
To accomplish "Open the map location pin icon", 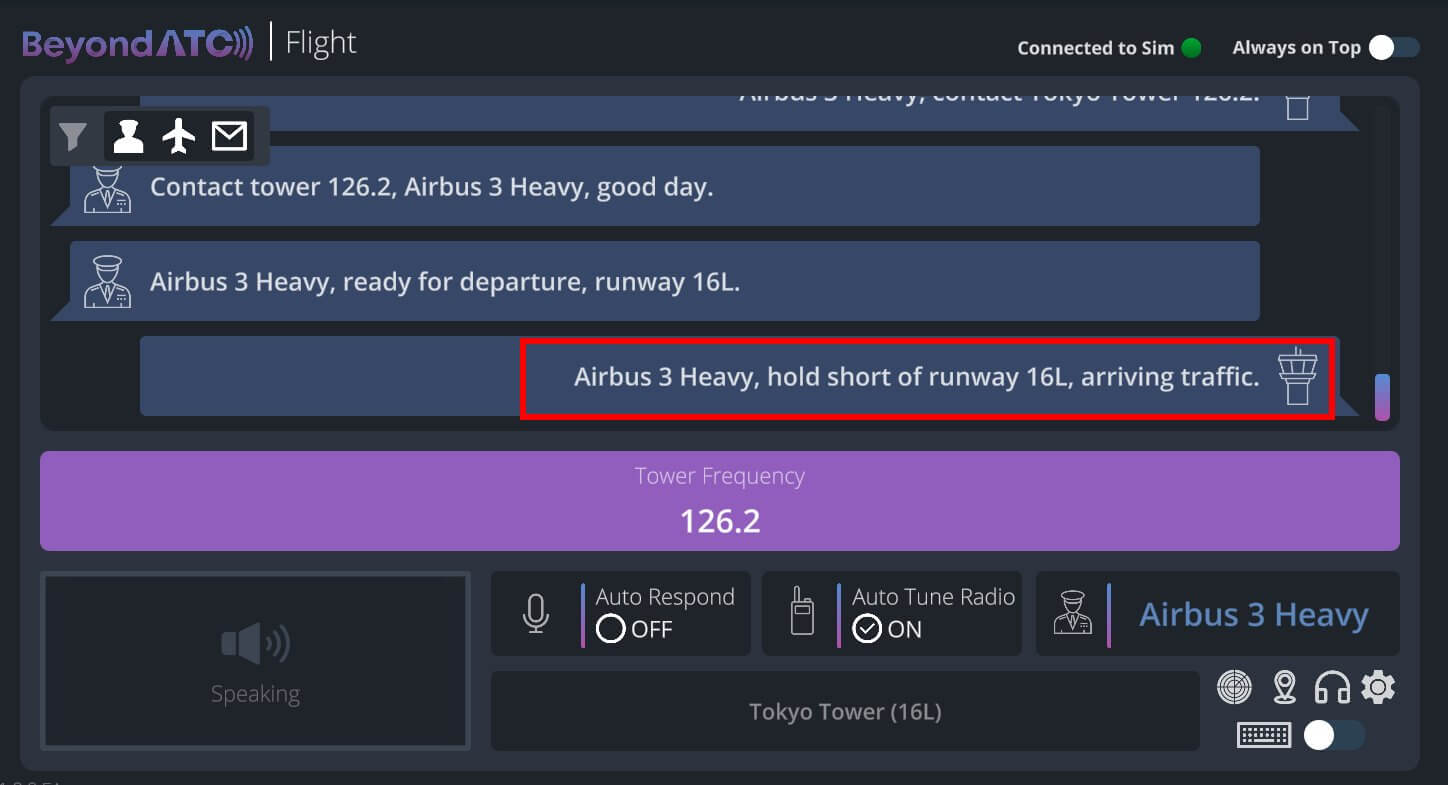I will click(1285, 687).
